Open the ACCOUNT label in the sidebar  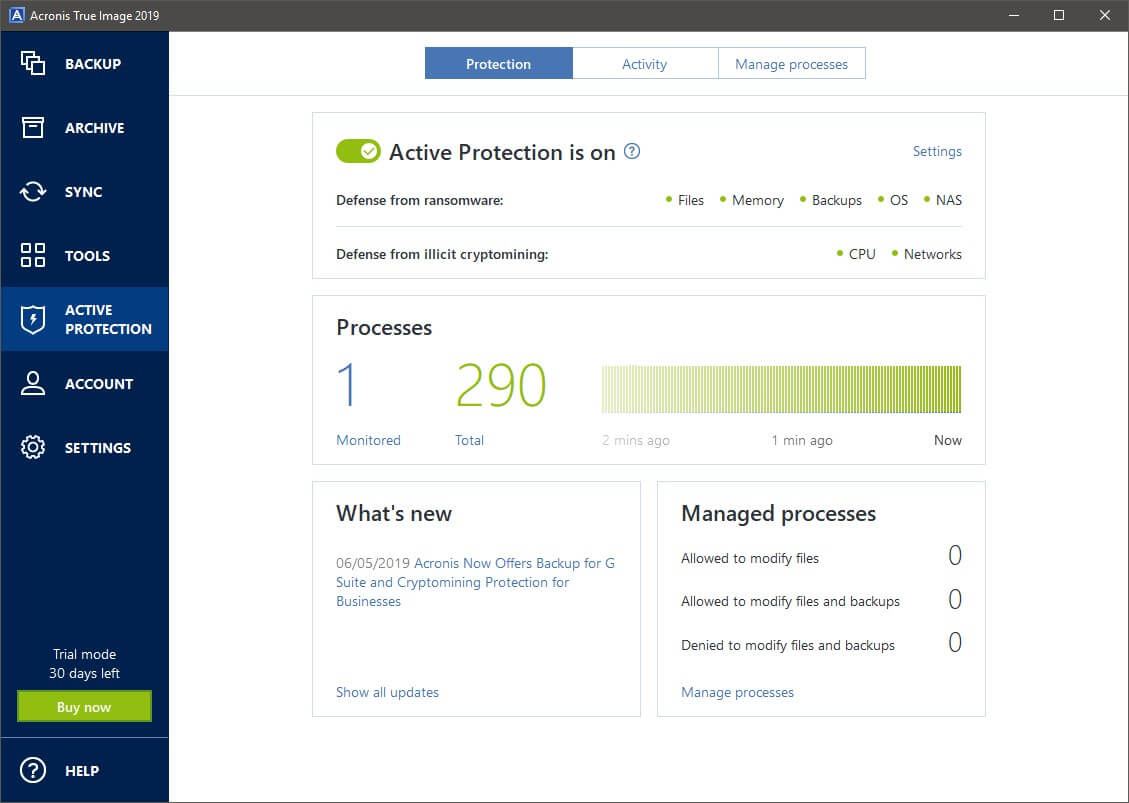99,384
